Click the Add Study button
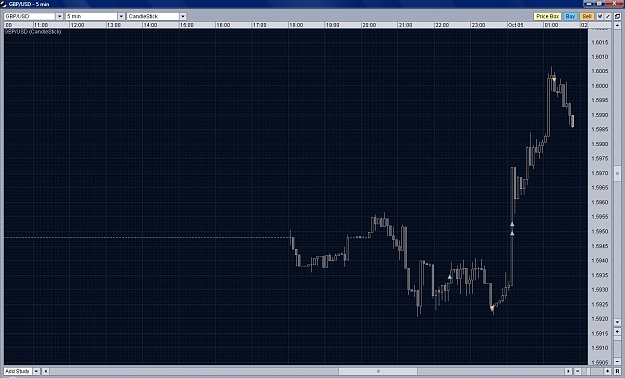This screenshot has height=378, width=625. [x=18, y=371]
